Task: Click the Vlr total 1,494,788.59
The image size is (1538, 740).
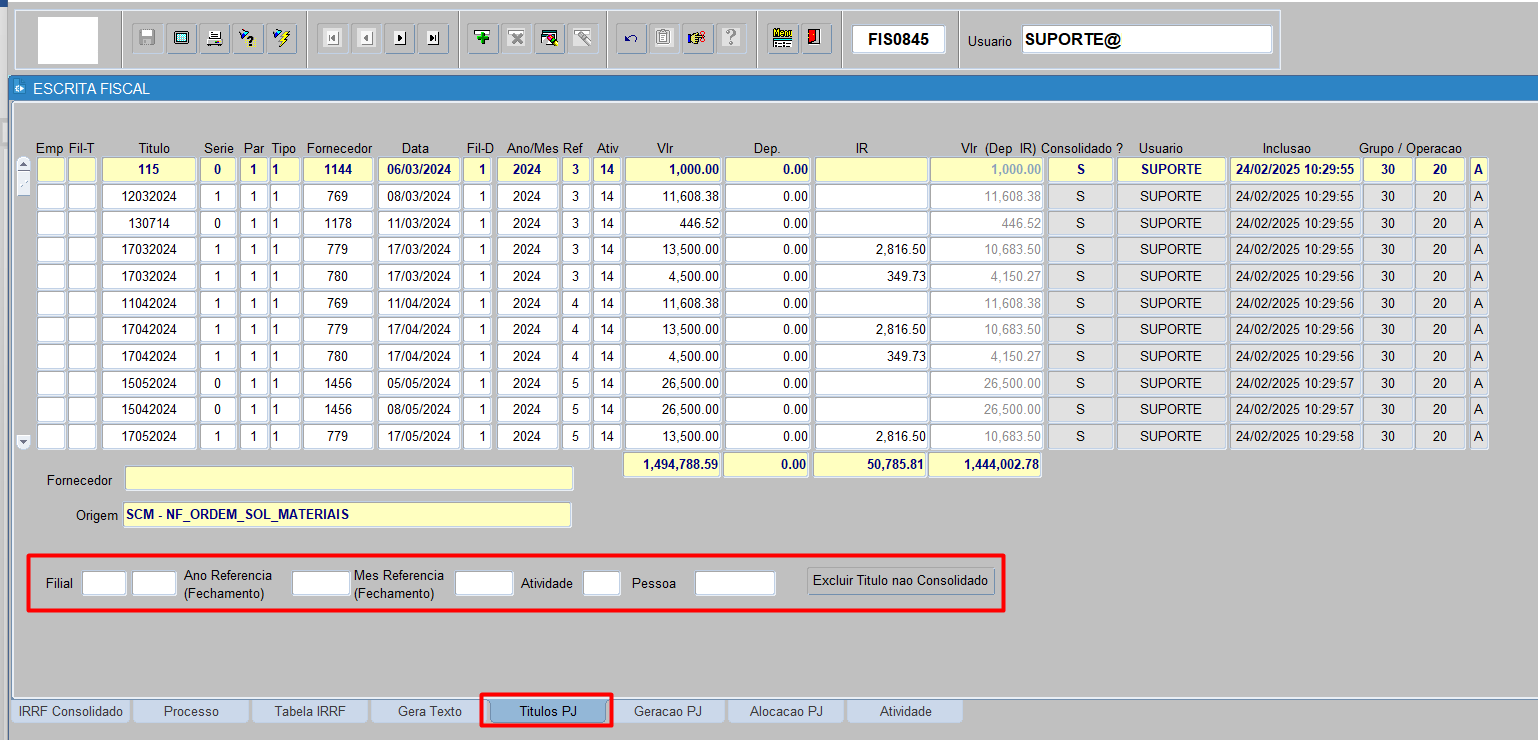Action: 672,465
